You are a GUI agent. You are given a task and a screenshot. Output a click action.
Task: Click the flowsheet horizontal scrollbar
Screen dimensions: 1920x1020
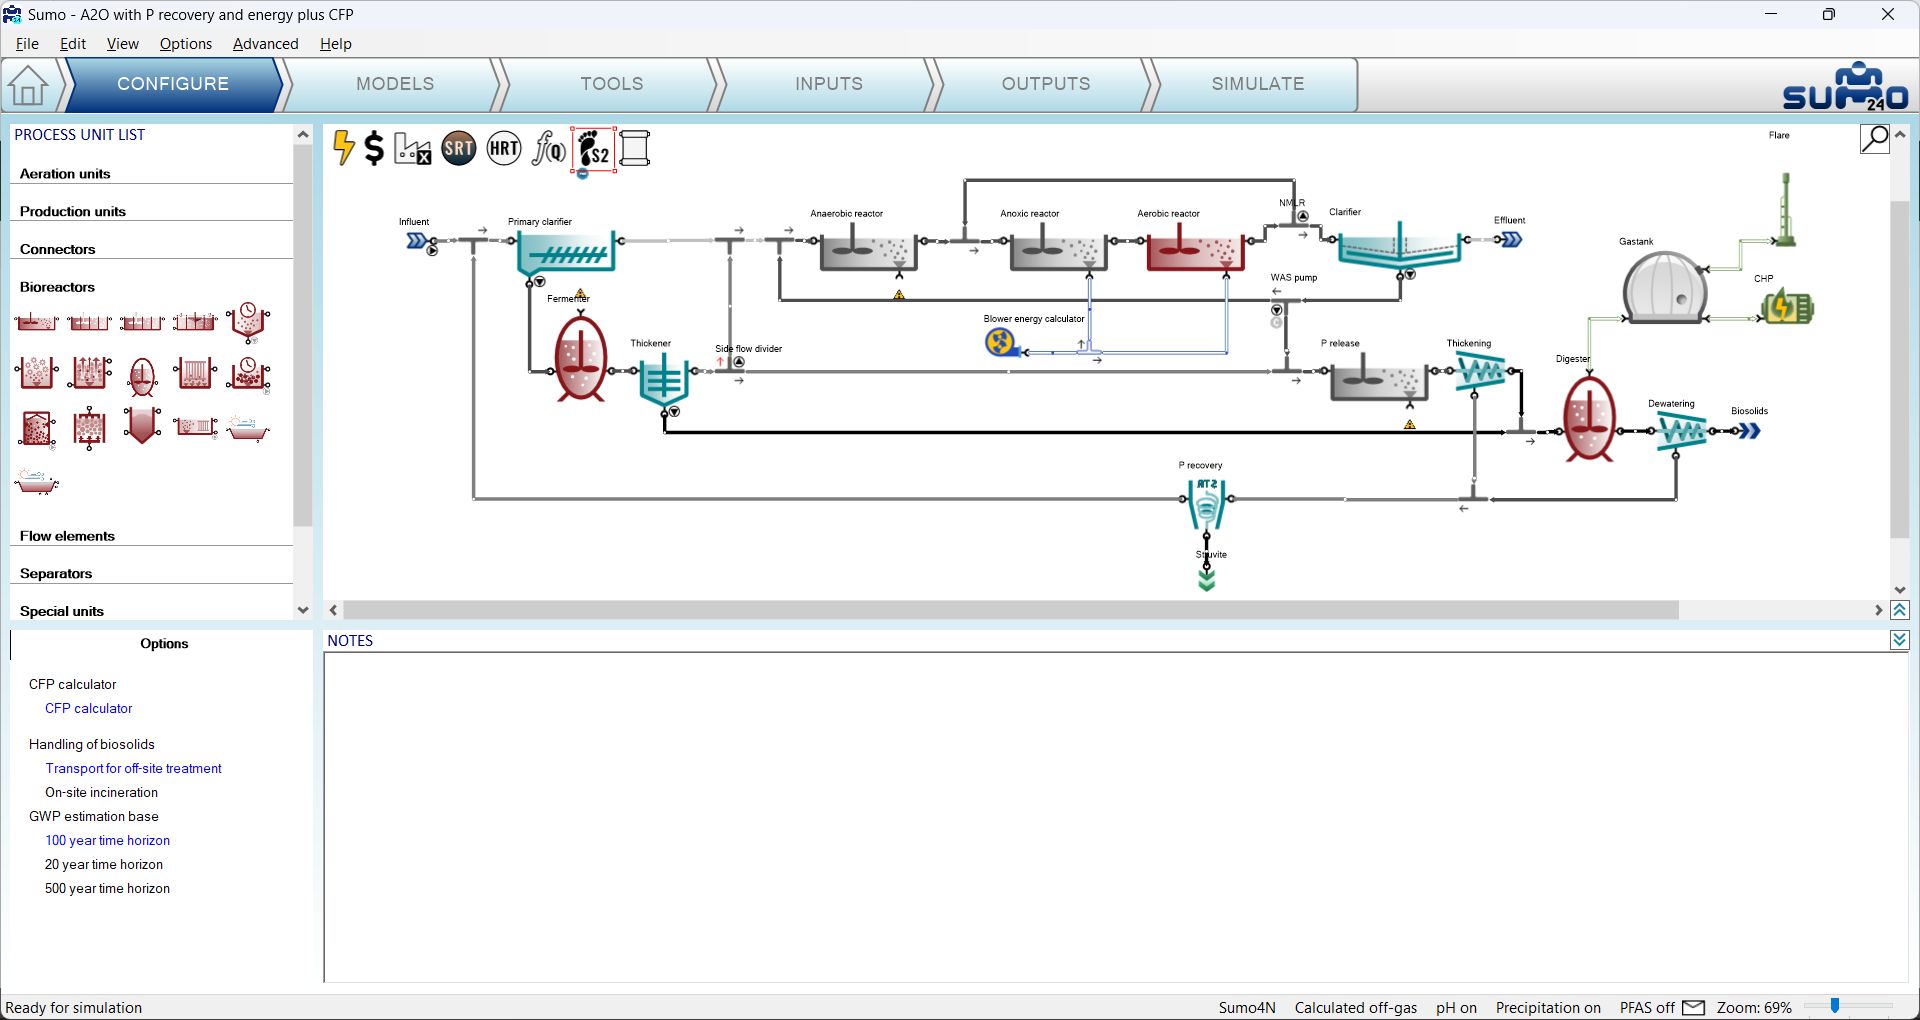point(1011,610)
